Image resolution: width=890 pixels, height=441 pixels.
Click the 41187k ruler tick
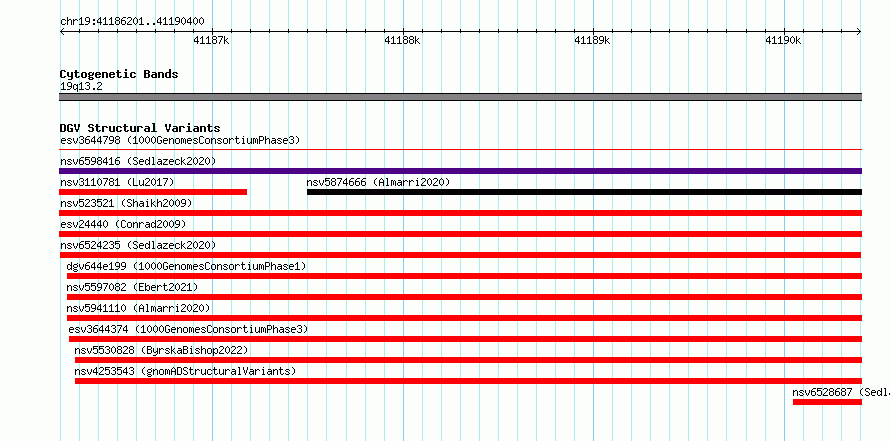click(211, 40)
